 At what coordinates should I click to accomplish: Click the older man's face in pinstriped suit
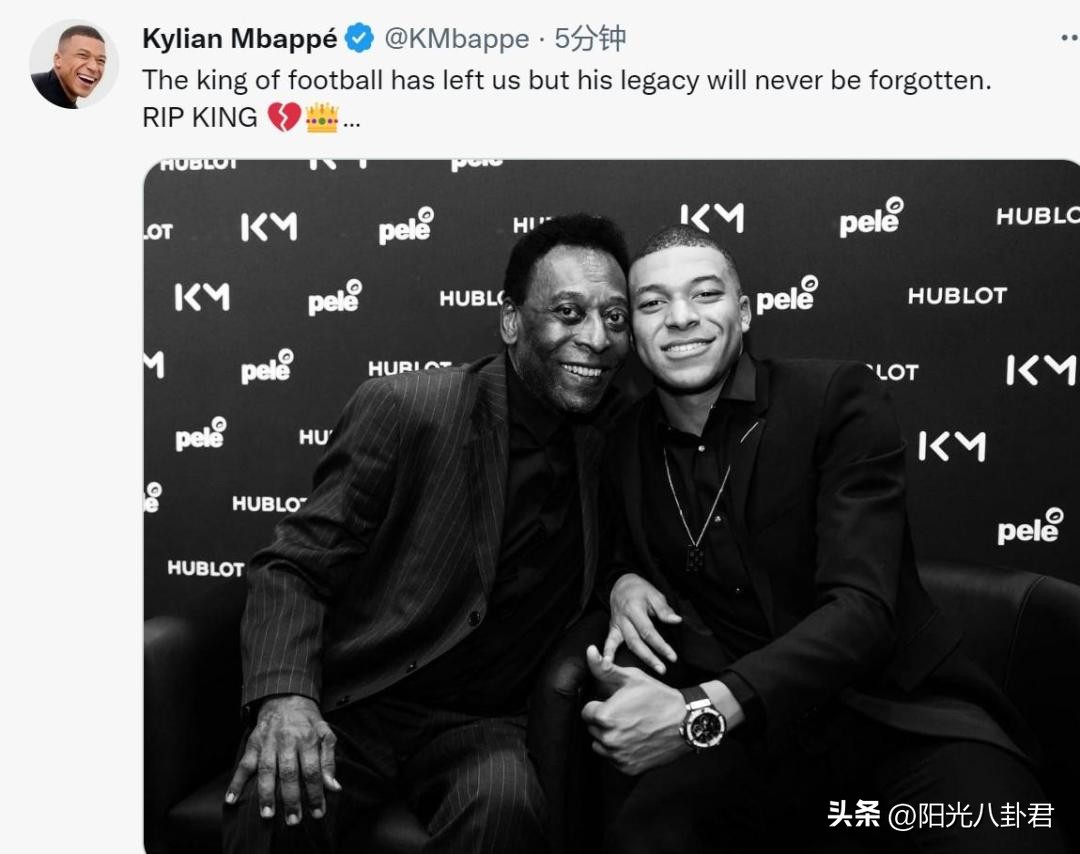click(x=575, y=331)
